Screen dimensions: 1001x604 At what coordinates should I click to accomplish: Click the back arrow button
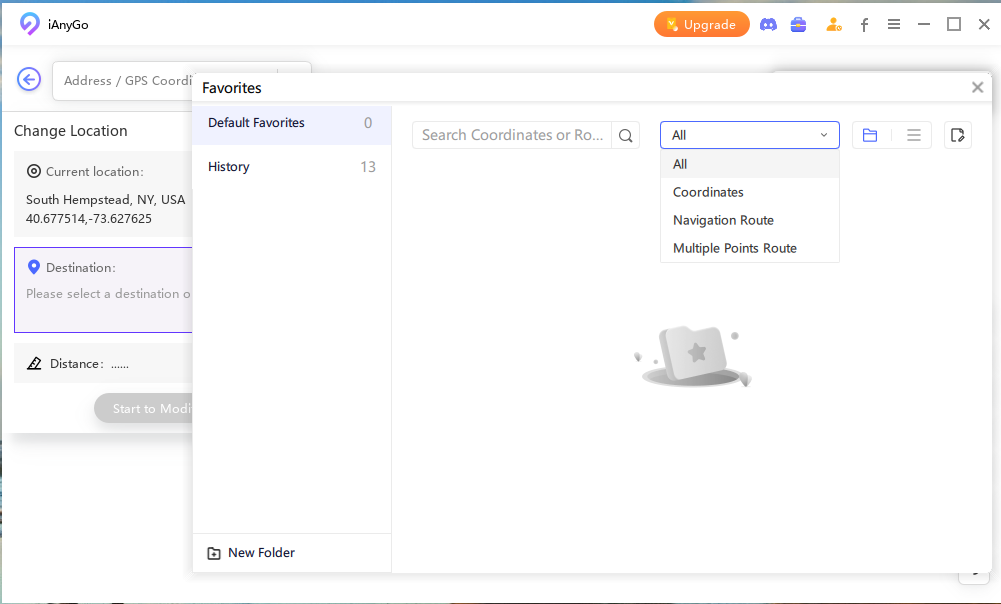pos(29,80)
